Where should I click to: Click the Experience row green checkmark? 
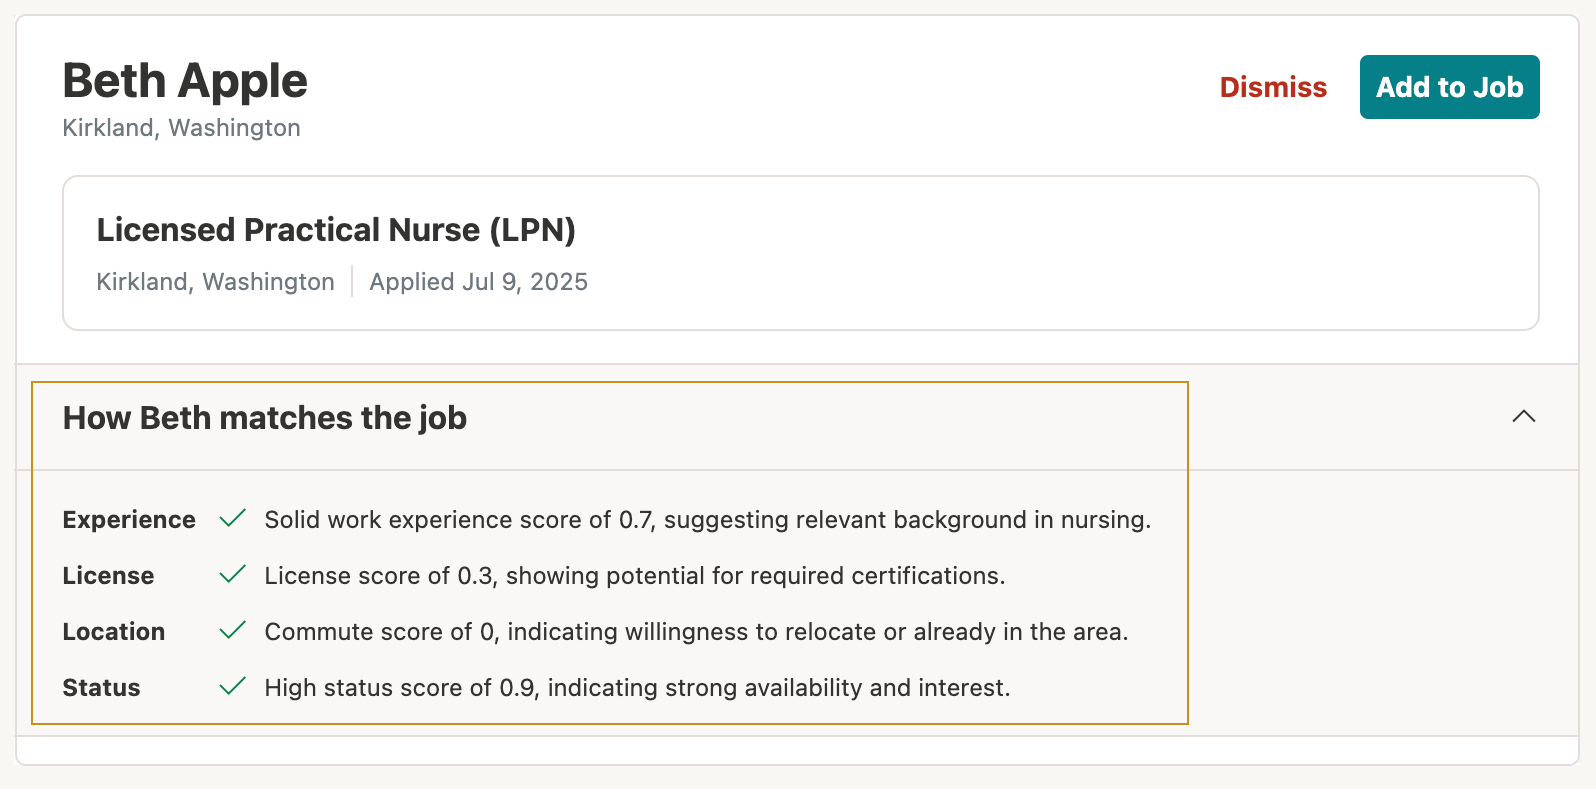pyautogui.click(x=233, y=519)
